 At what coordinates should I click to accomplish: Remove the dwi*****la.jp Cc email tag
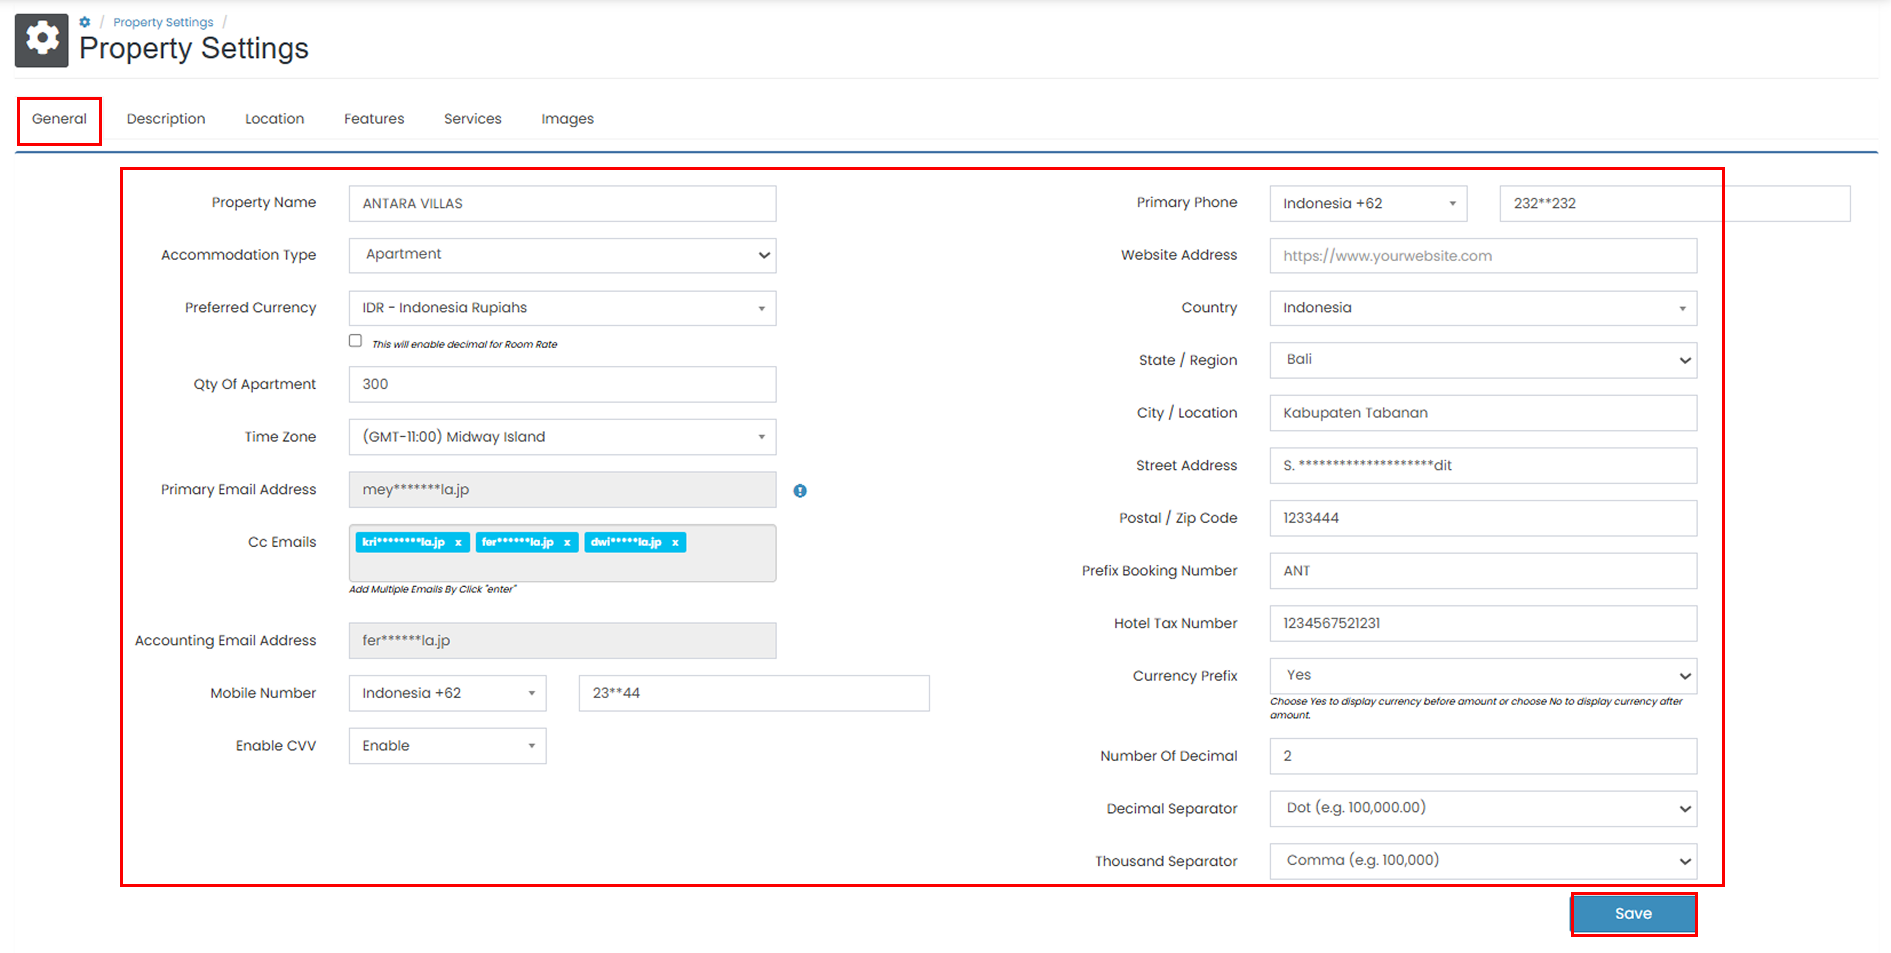(676, 542)
